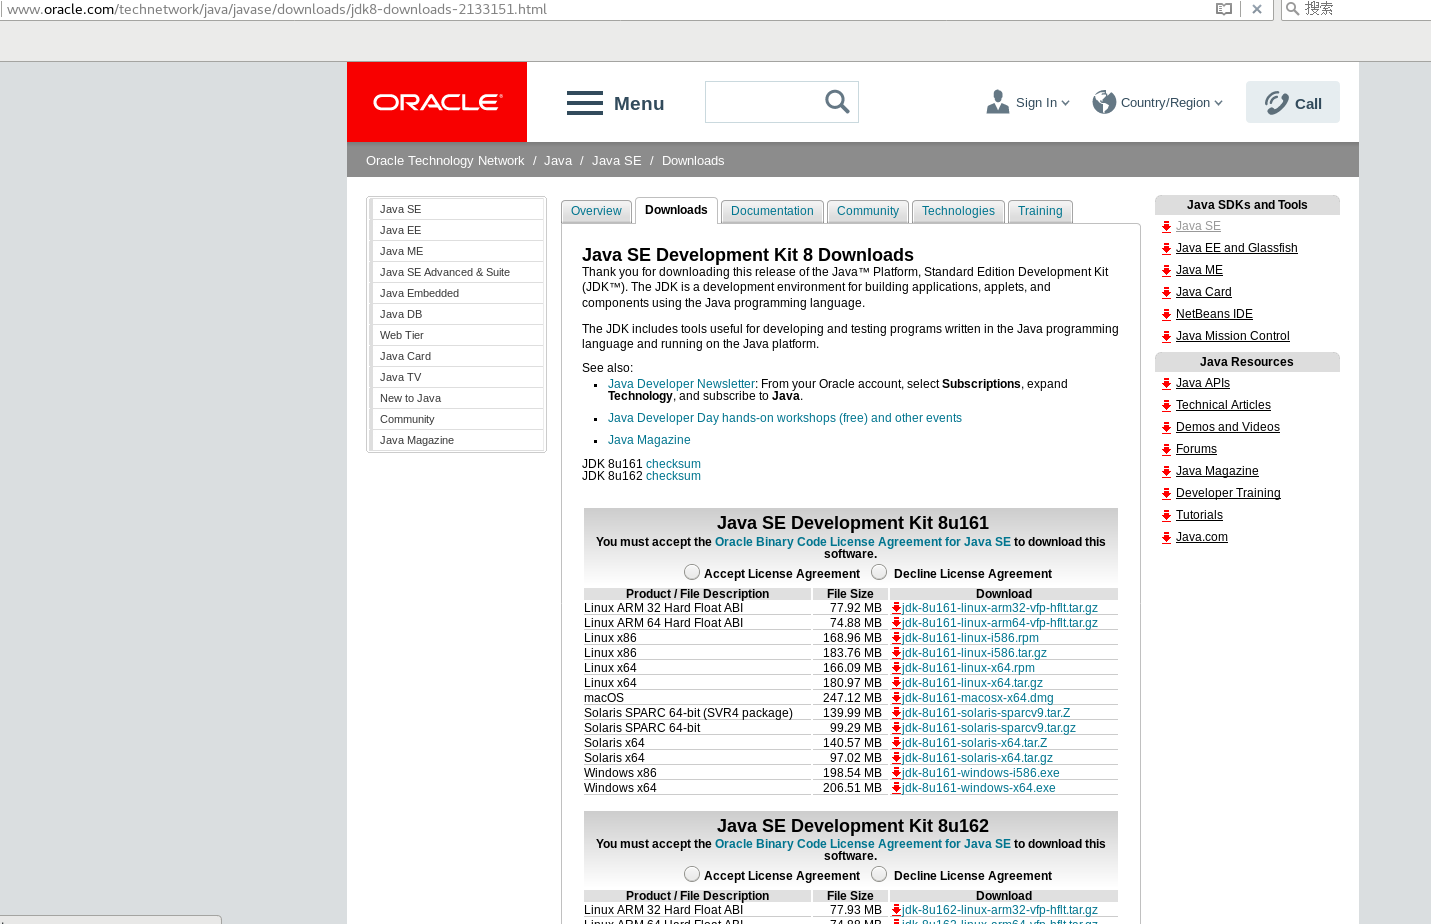The height and width of the screenshot is (924, 1431).
Task: Switch to the Overview tab
Action: click(x=596, y=211)
